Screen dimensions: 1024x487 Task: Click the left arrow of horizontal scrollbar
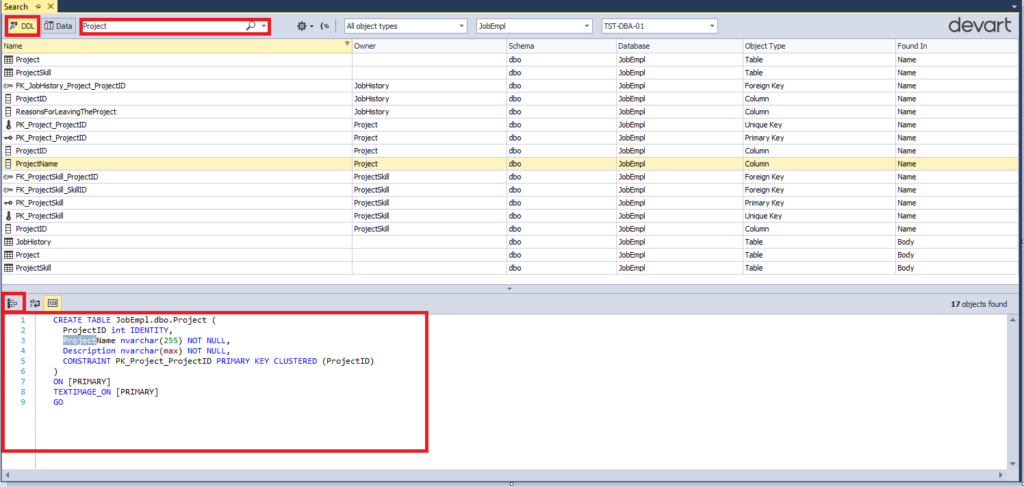tap(7, 474)
